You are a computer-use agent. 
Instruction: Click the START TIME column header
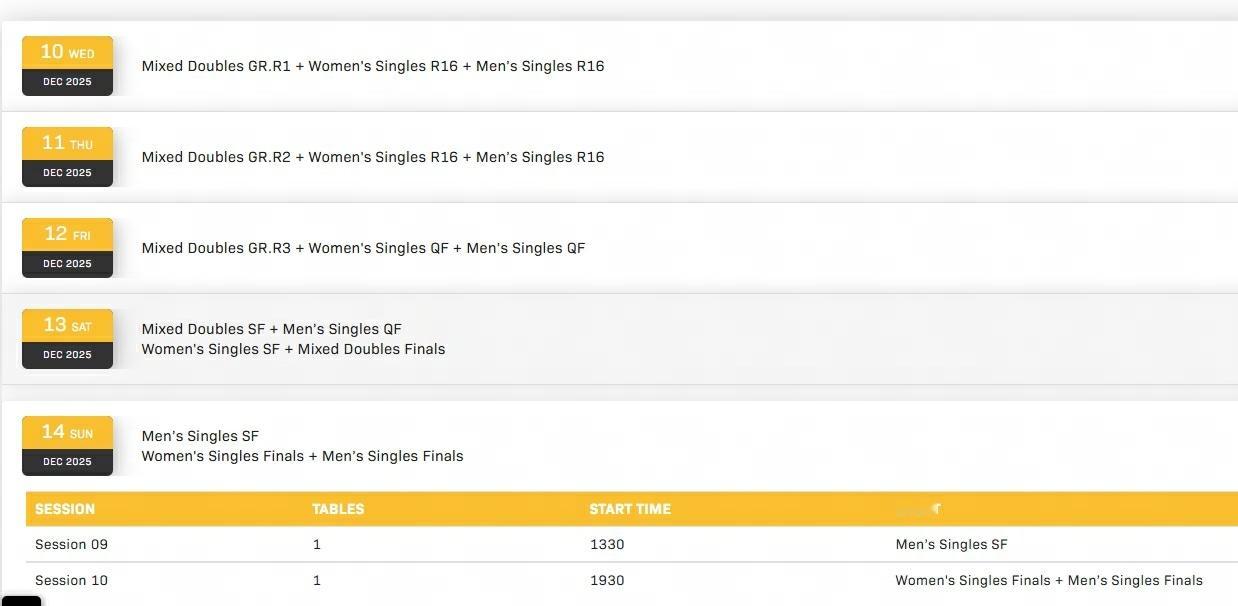click(x=630, y=509)
